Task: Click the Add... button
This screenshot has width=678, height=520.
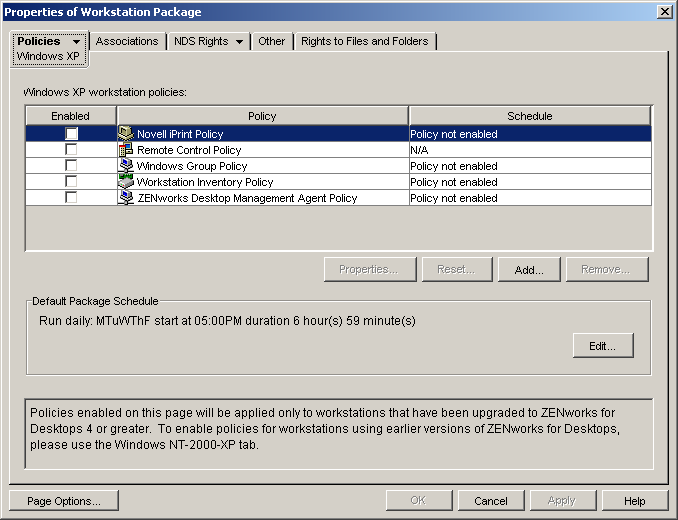Action: point(529,269)
